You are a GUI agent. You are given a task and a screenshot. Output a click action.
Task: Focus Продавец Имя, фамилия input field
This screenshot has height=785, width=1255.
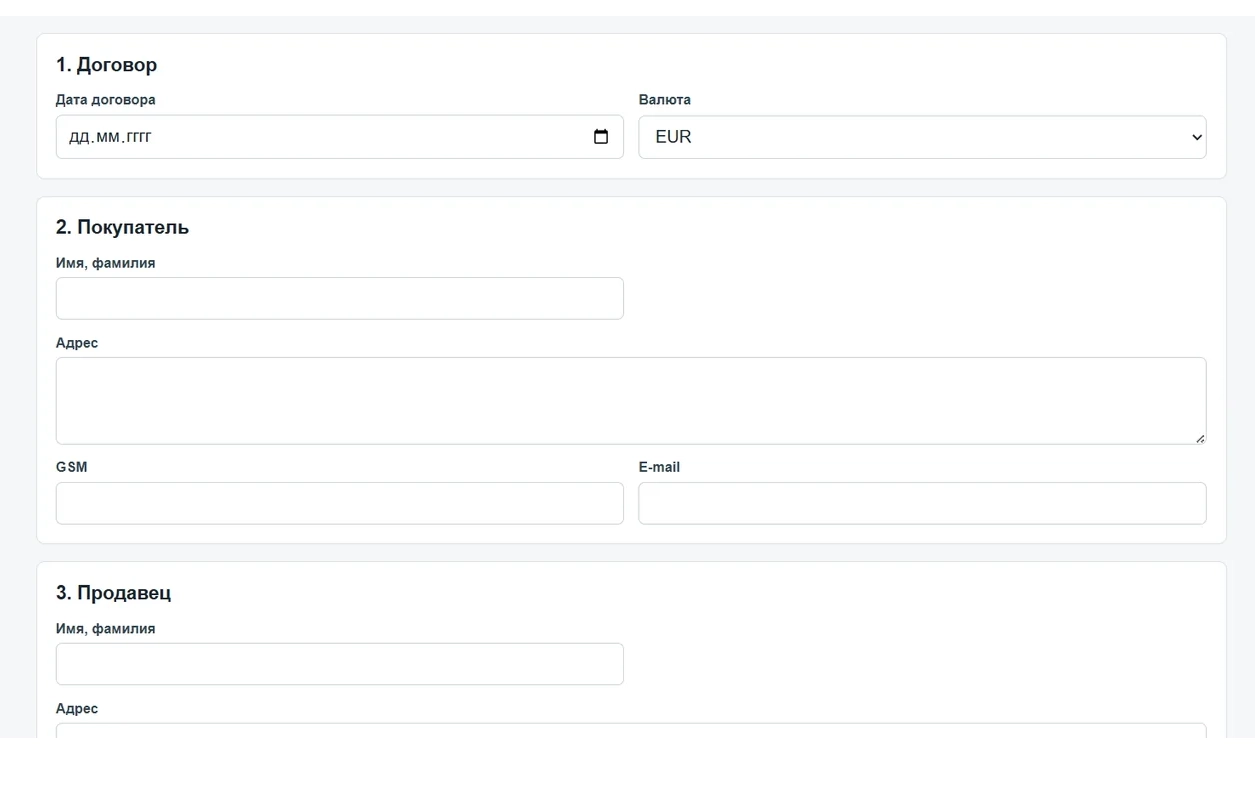[340, 664]
